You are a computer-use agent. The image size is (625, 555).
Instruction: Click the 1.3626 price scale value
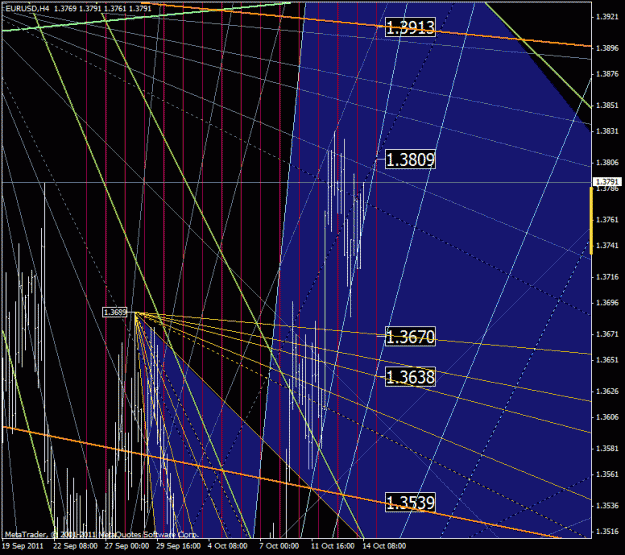pos(607,391)
